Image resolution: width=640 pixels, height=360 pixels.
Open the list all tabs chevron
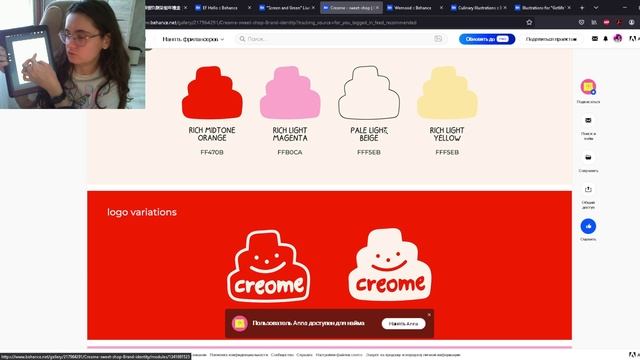pyautogui.click(x=596, y=7)
